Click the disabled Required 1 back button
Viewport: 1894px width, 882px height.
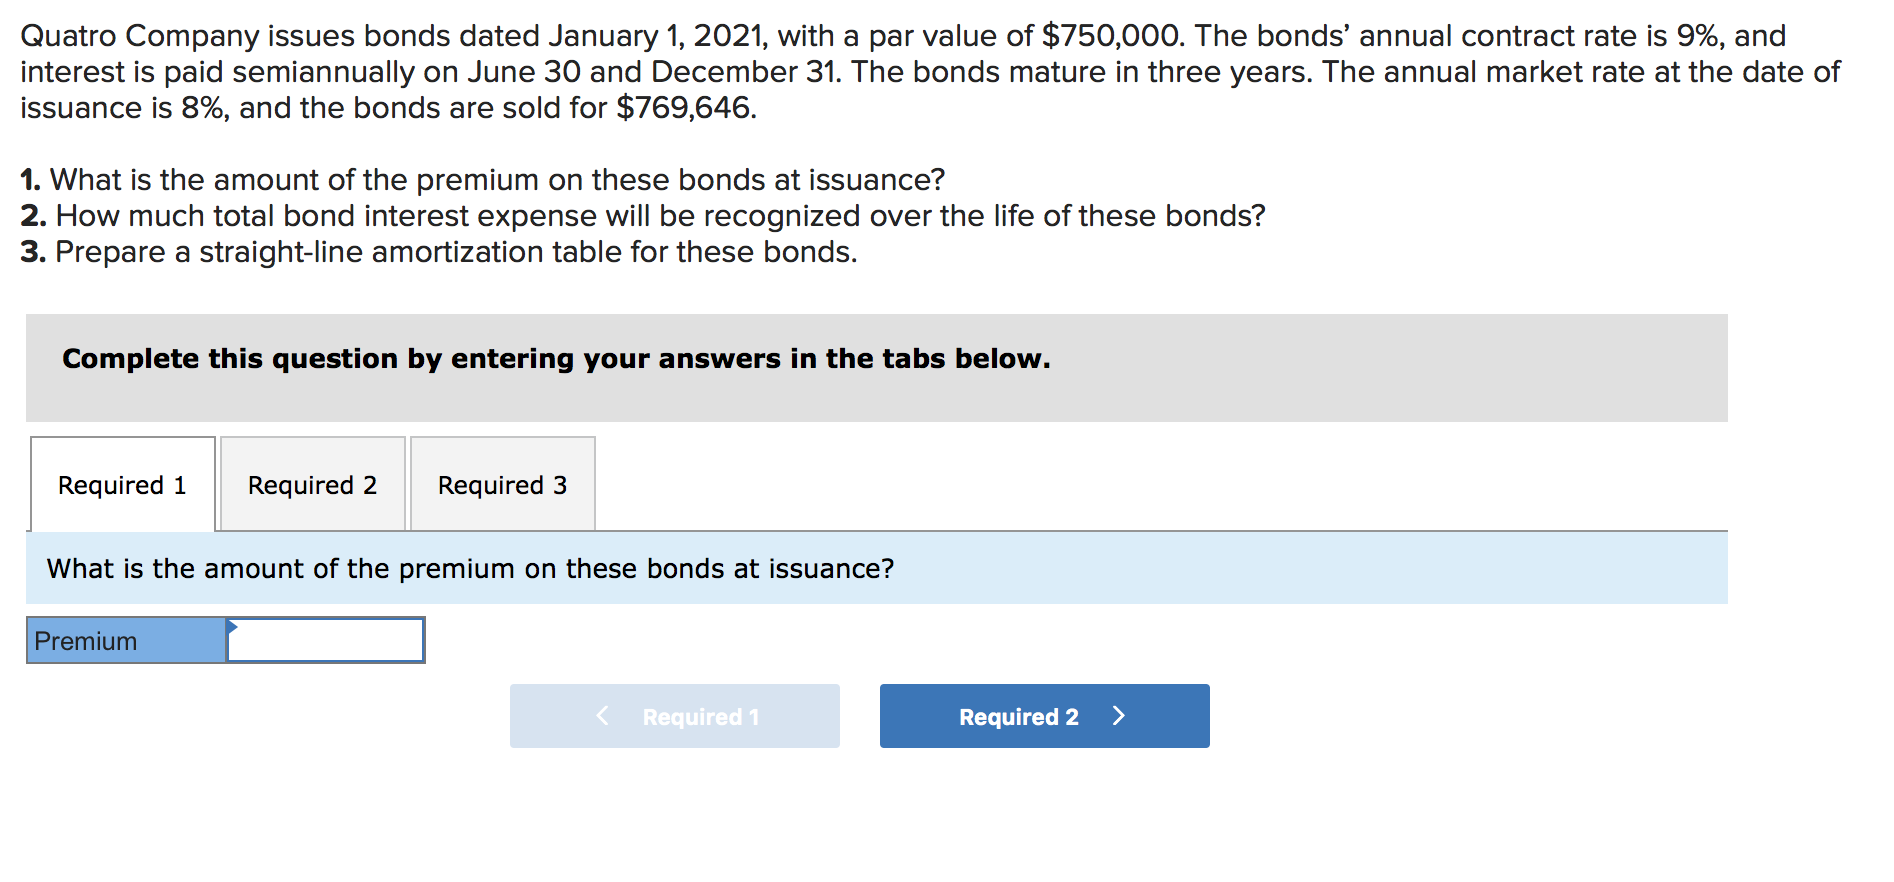(x=674, y=715)
